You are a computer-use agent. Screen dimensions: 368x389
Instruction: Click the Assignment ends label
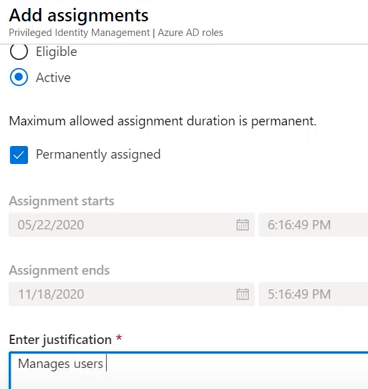59,270
